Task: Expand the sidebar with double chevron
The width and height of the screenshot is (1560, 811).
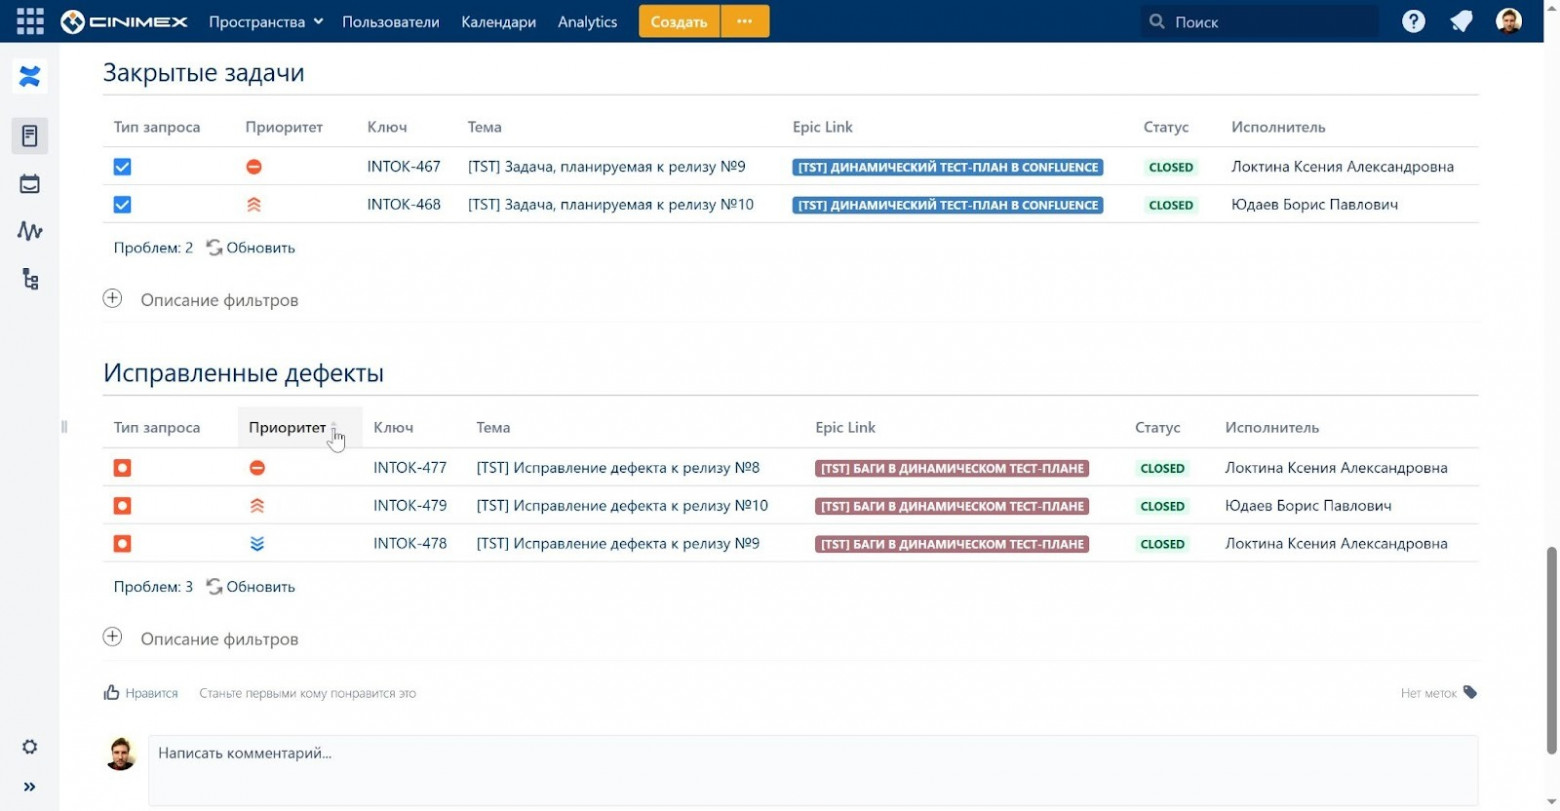Action: [x=30, y=787]
